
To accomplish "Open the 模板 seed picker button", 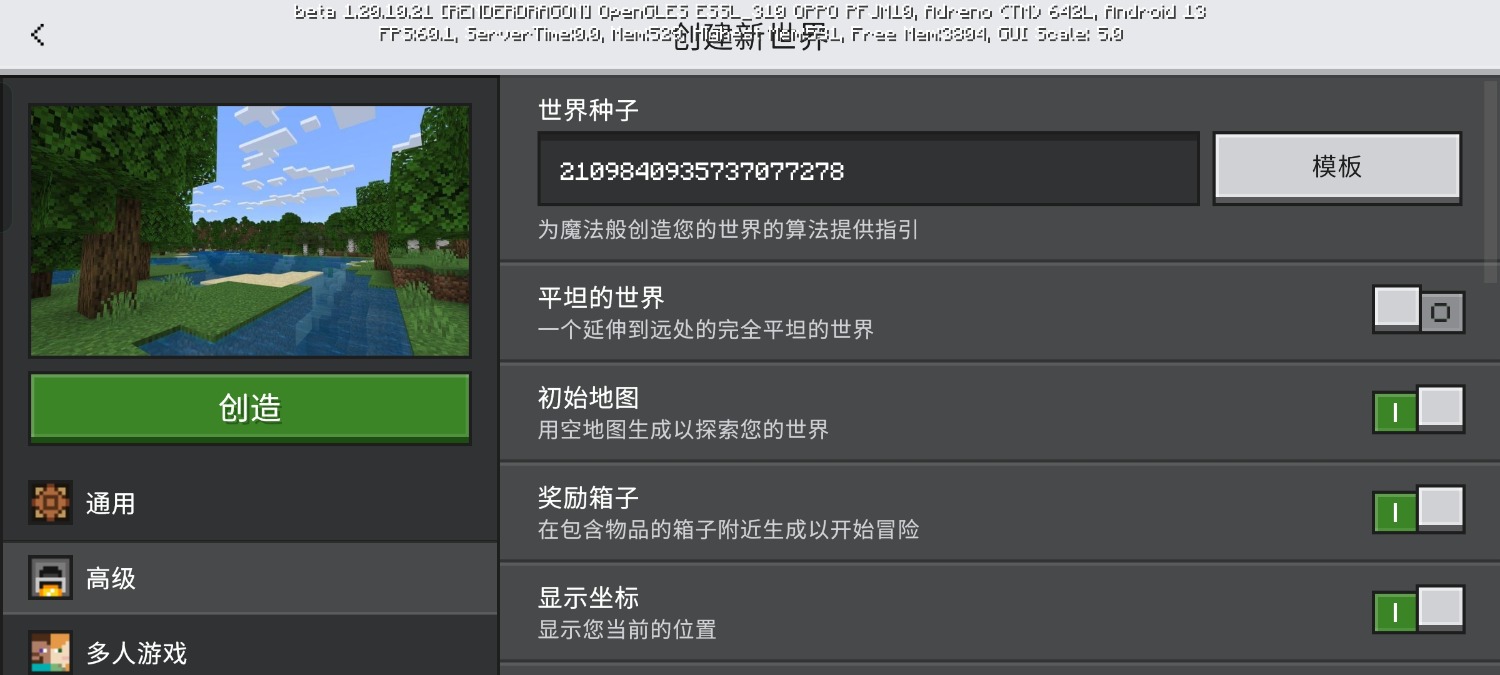I will [x=1337, y=168].
